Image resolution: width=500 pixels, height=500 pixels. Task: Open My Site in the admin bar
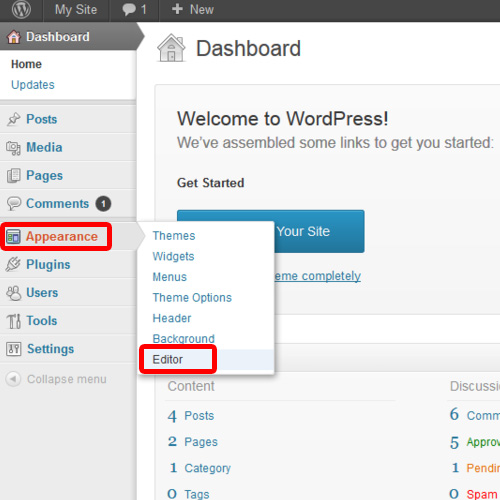[76, 9]
